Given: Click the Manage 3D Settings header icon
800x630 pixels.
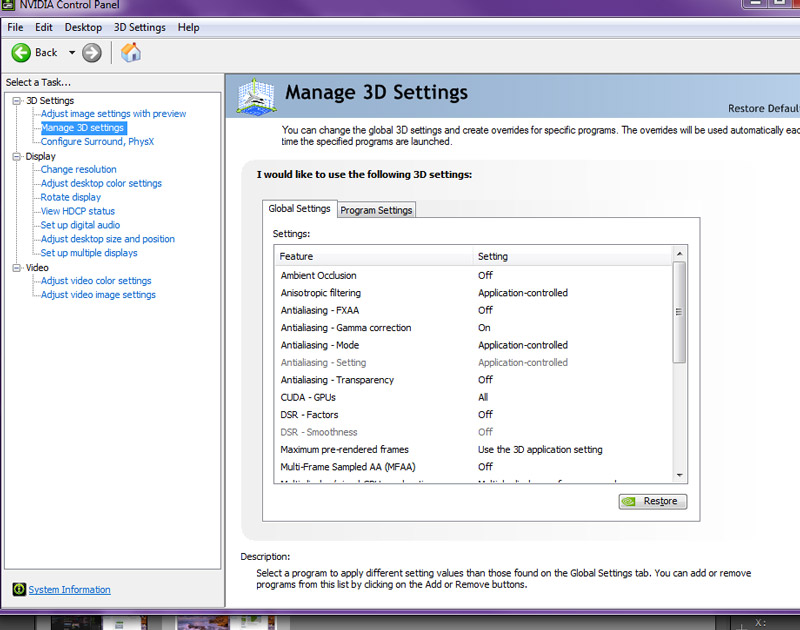Looking at the screenshot, I should [256, 96].
